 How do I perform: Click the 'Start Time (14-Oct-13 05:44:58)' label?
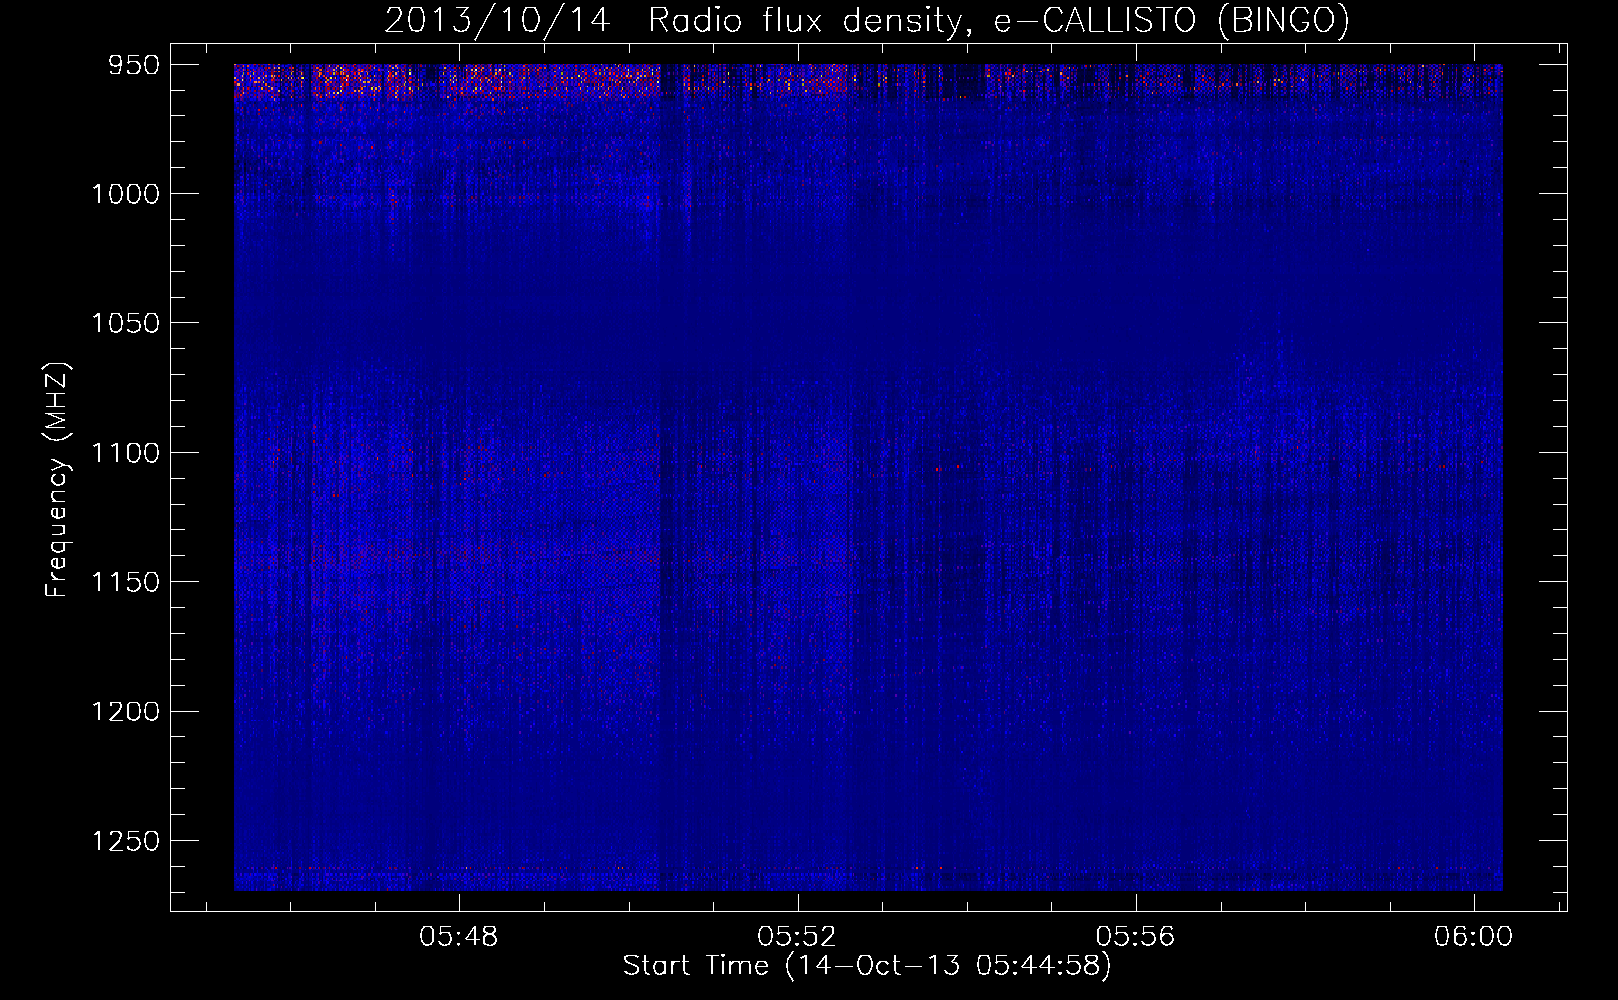pyautogui.click(x=867, y=966)
